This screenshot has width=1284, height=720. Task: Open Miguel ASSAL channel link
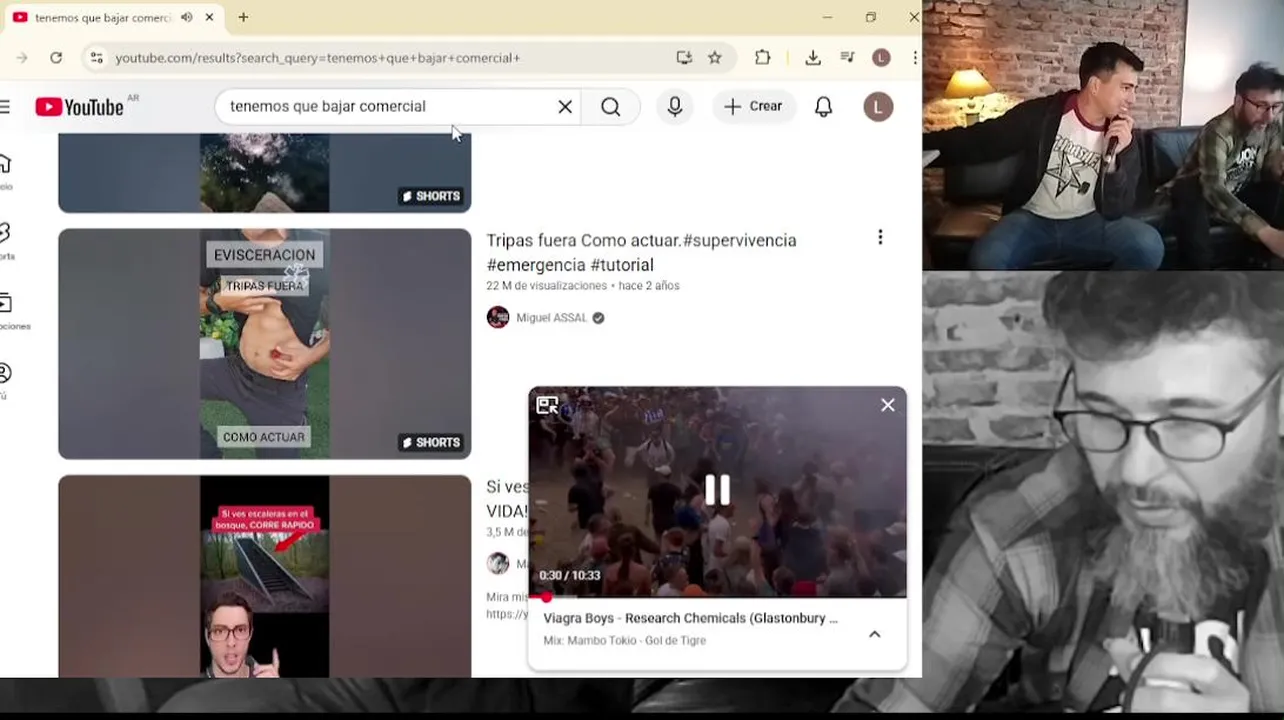552,318
